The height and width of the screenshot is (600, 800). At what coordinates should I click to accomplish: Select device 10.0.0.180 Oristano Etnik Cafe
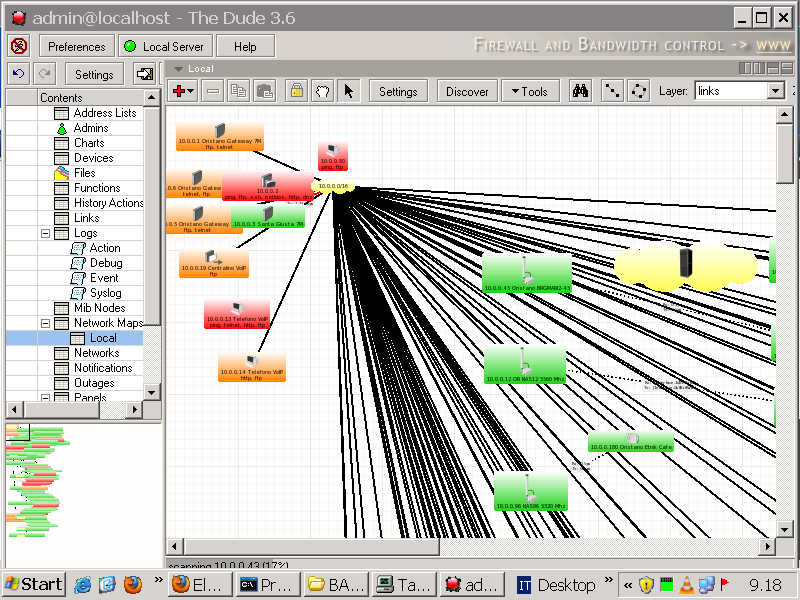631,442
